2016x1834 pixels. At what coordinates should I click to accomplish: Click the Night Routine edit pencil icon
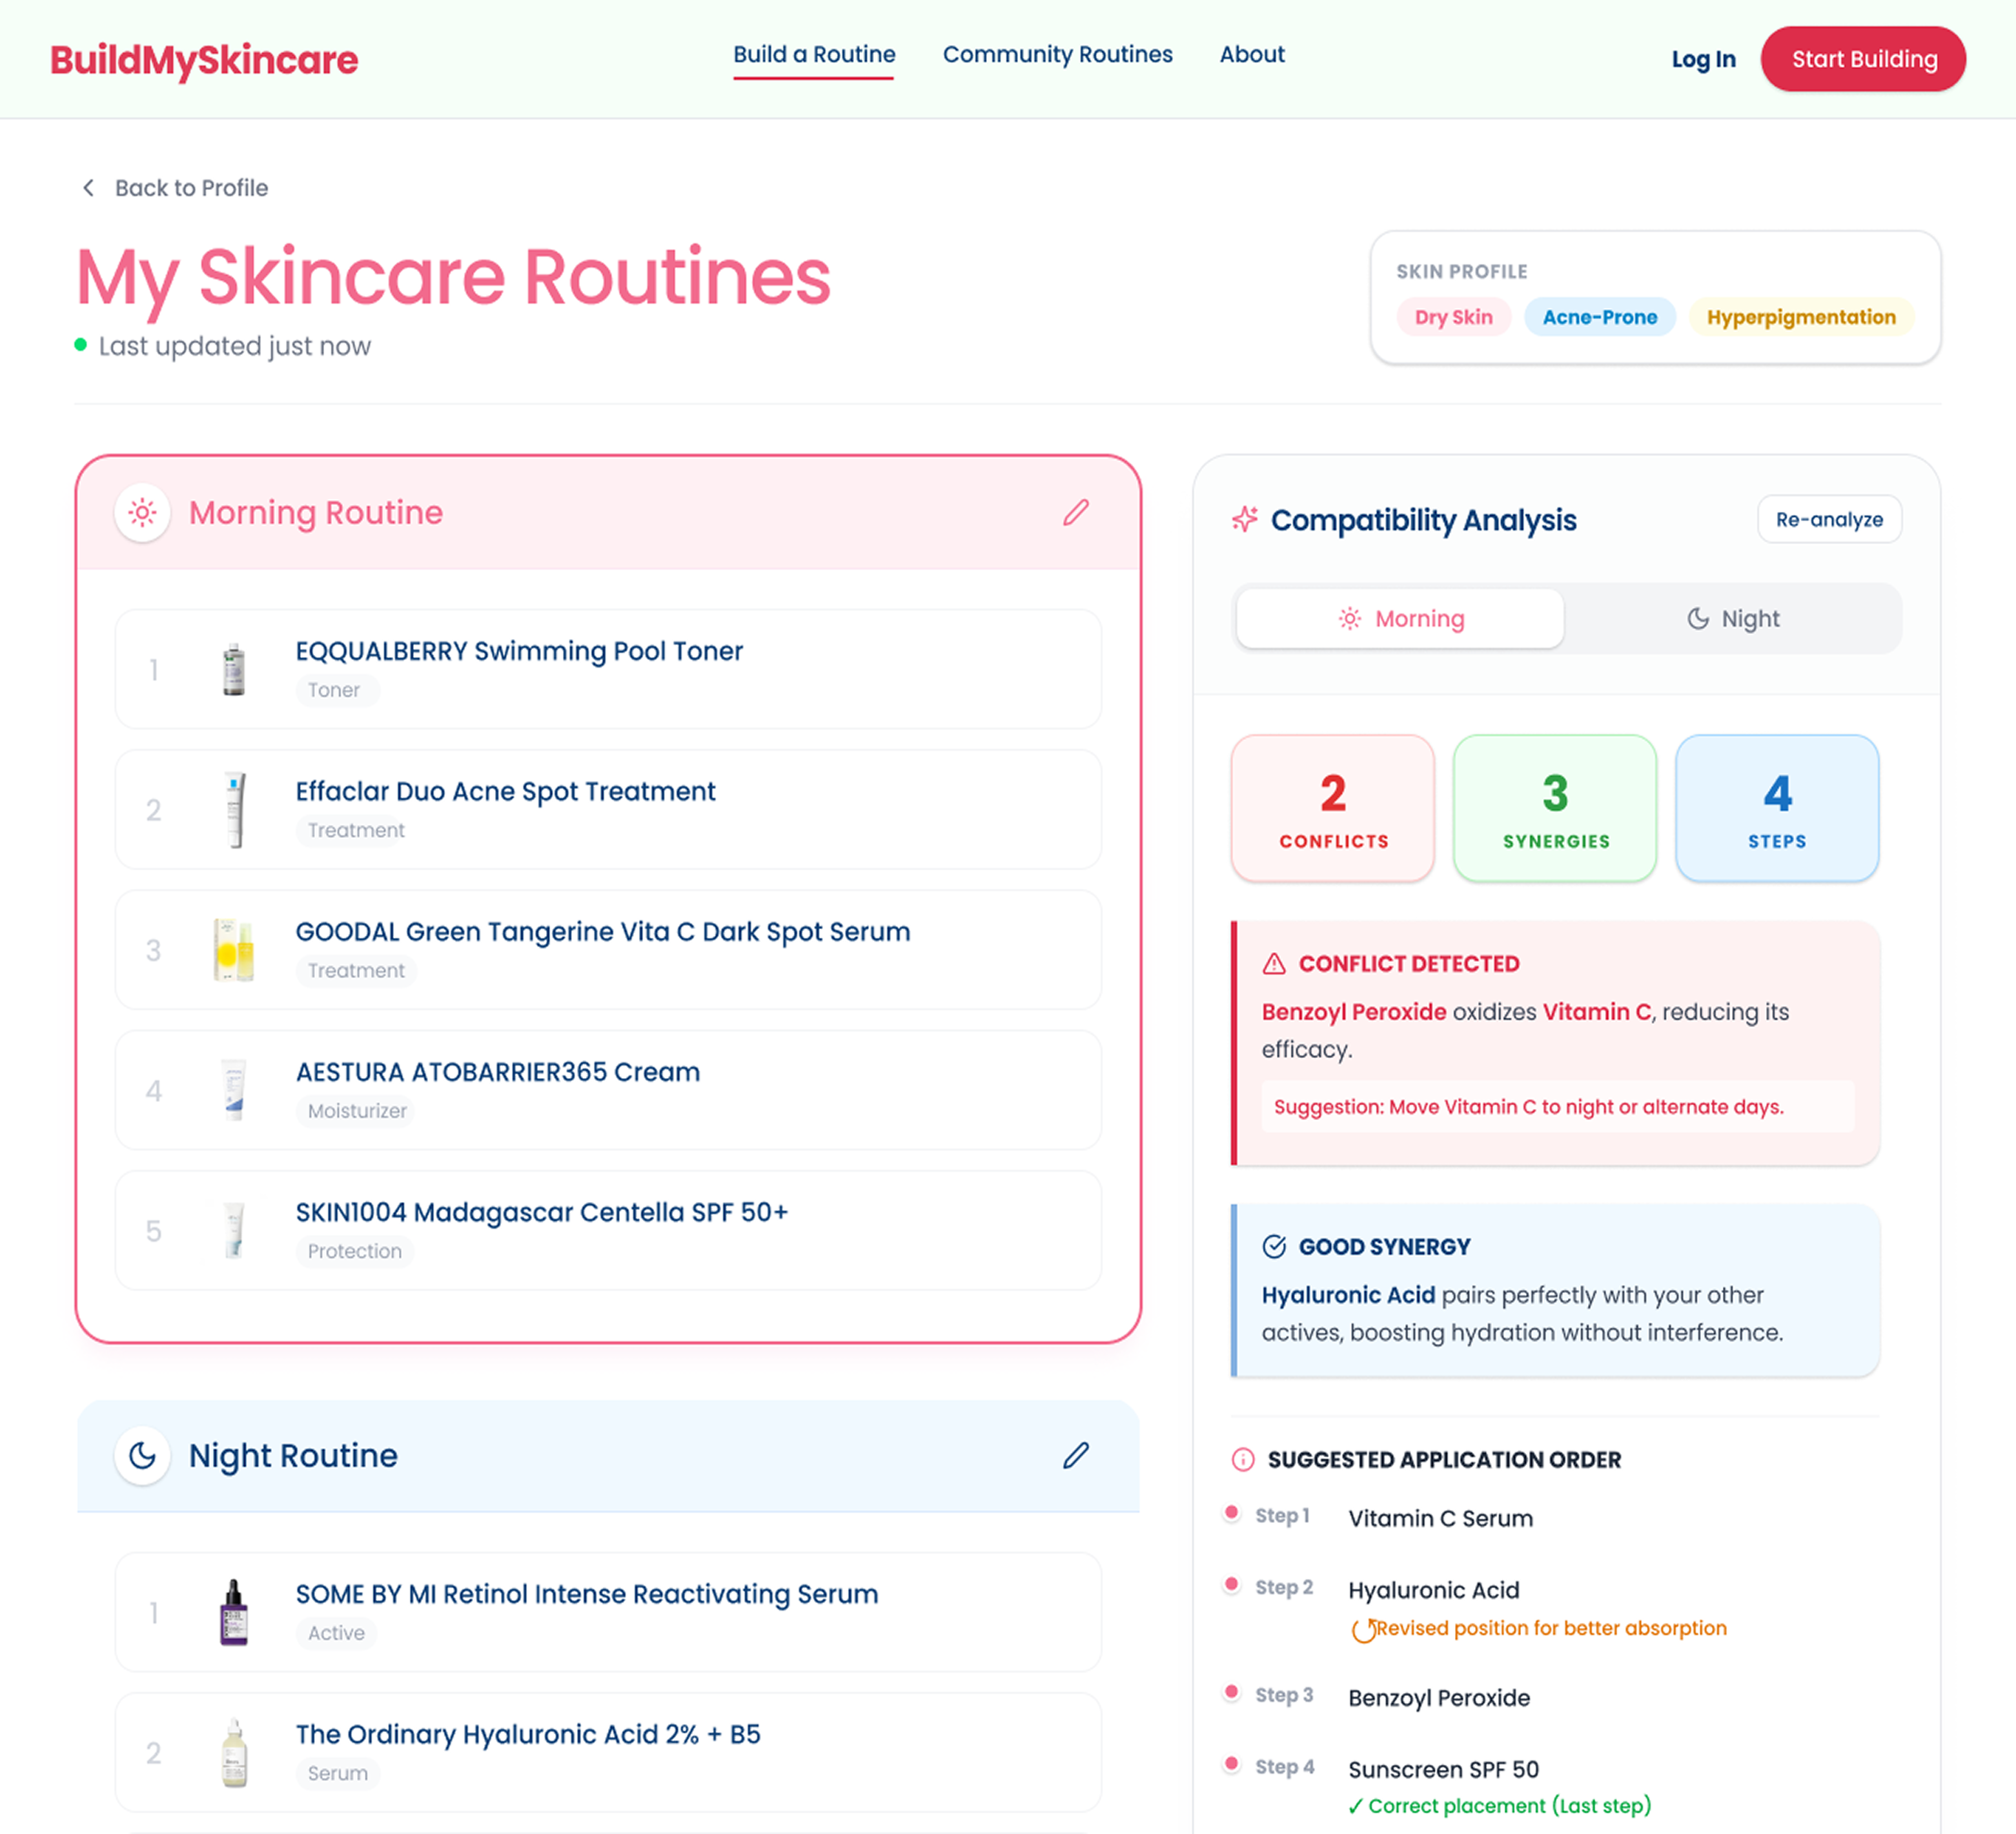click(x=1075, y=1455)
